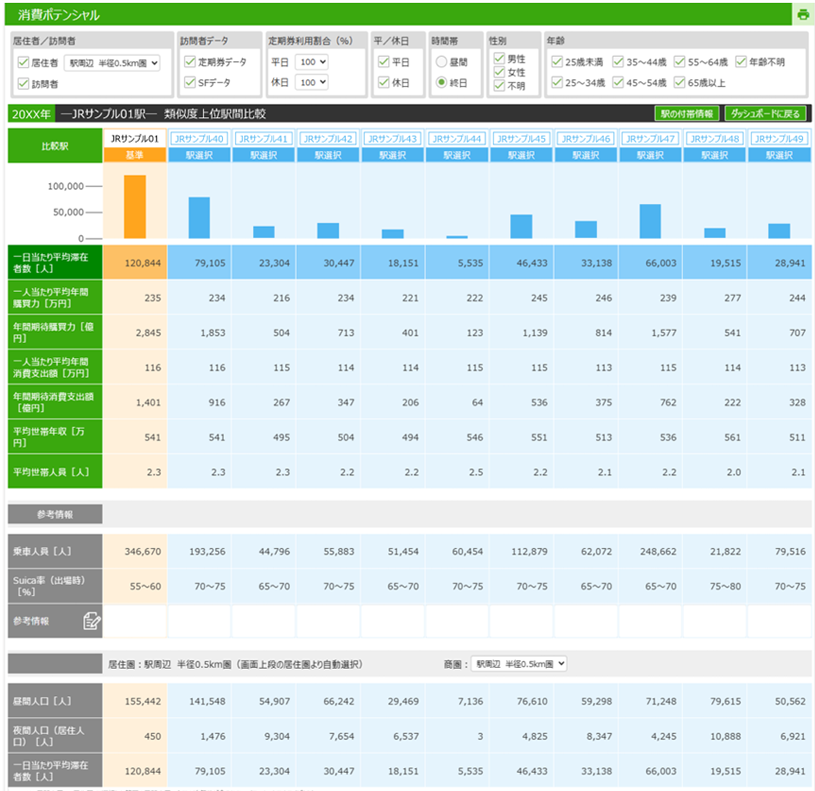
Task: Select the JRサンプル45 station column header
Action: point(522,138)
